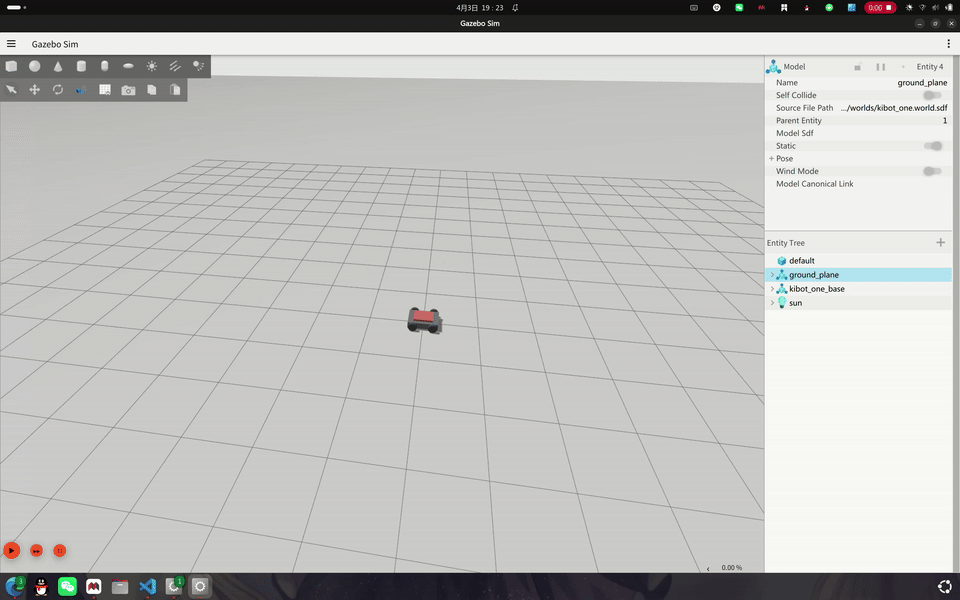Toggle the Self Collide switch
960x600 pixels.
coord(932,95)
